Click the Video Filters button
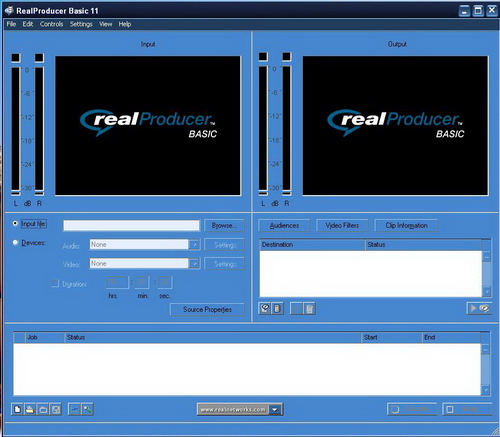This screenshot has width=500, height=437. point(342,225)
